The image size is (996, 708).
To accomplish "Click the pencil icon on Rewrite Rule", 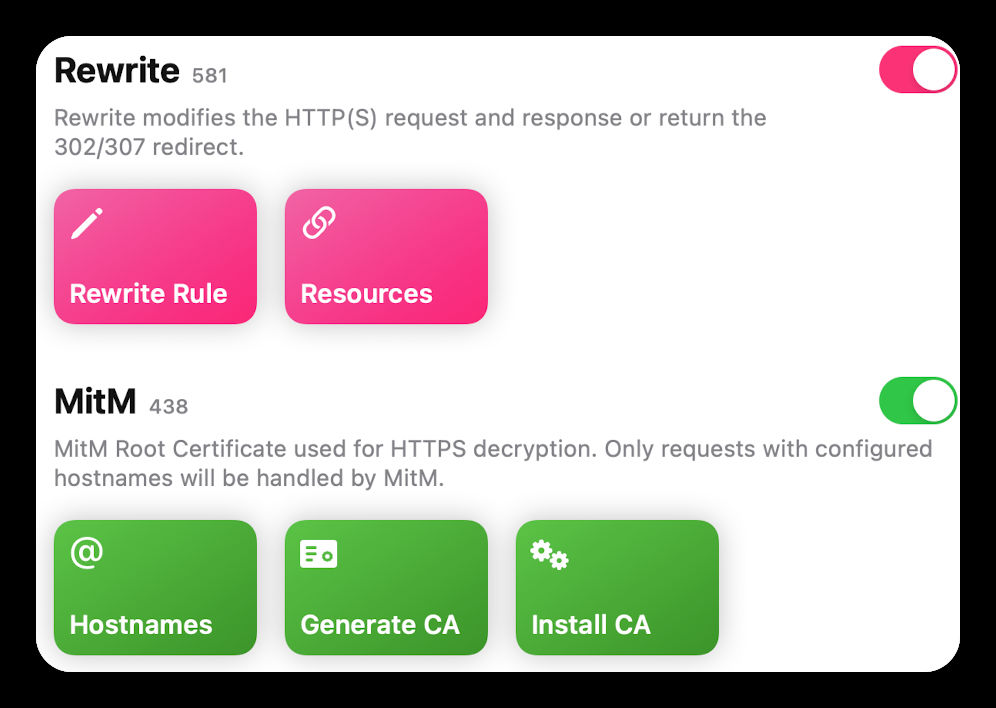I will click(86, 223).
